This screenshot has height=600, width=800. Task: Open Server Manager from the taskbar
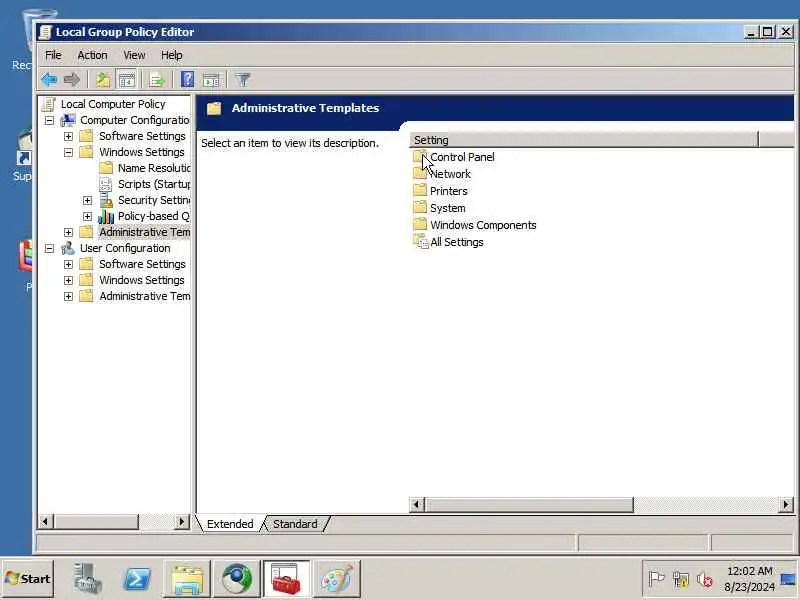point(87,579)
